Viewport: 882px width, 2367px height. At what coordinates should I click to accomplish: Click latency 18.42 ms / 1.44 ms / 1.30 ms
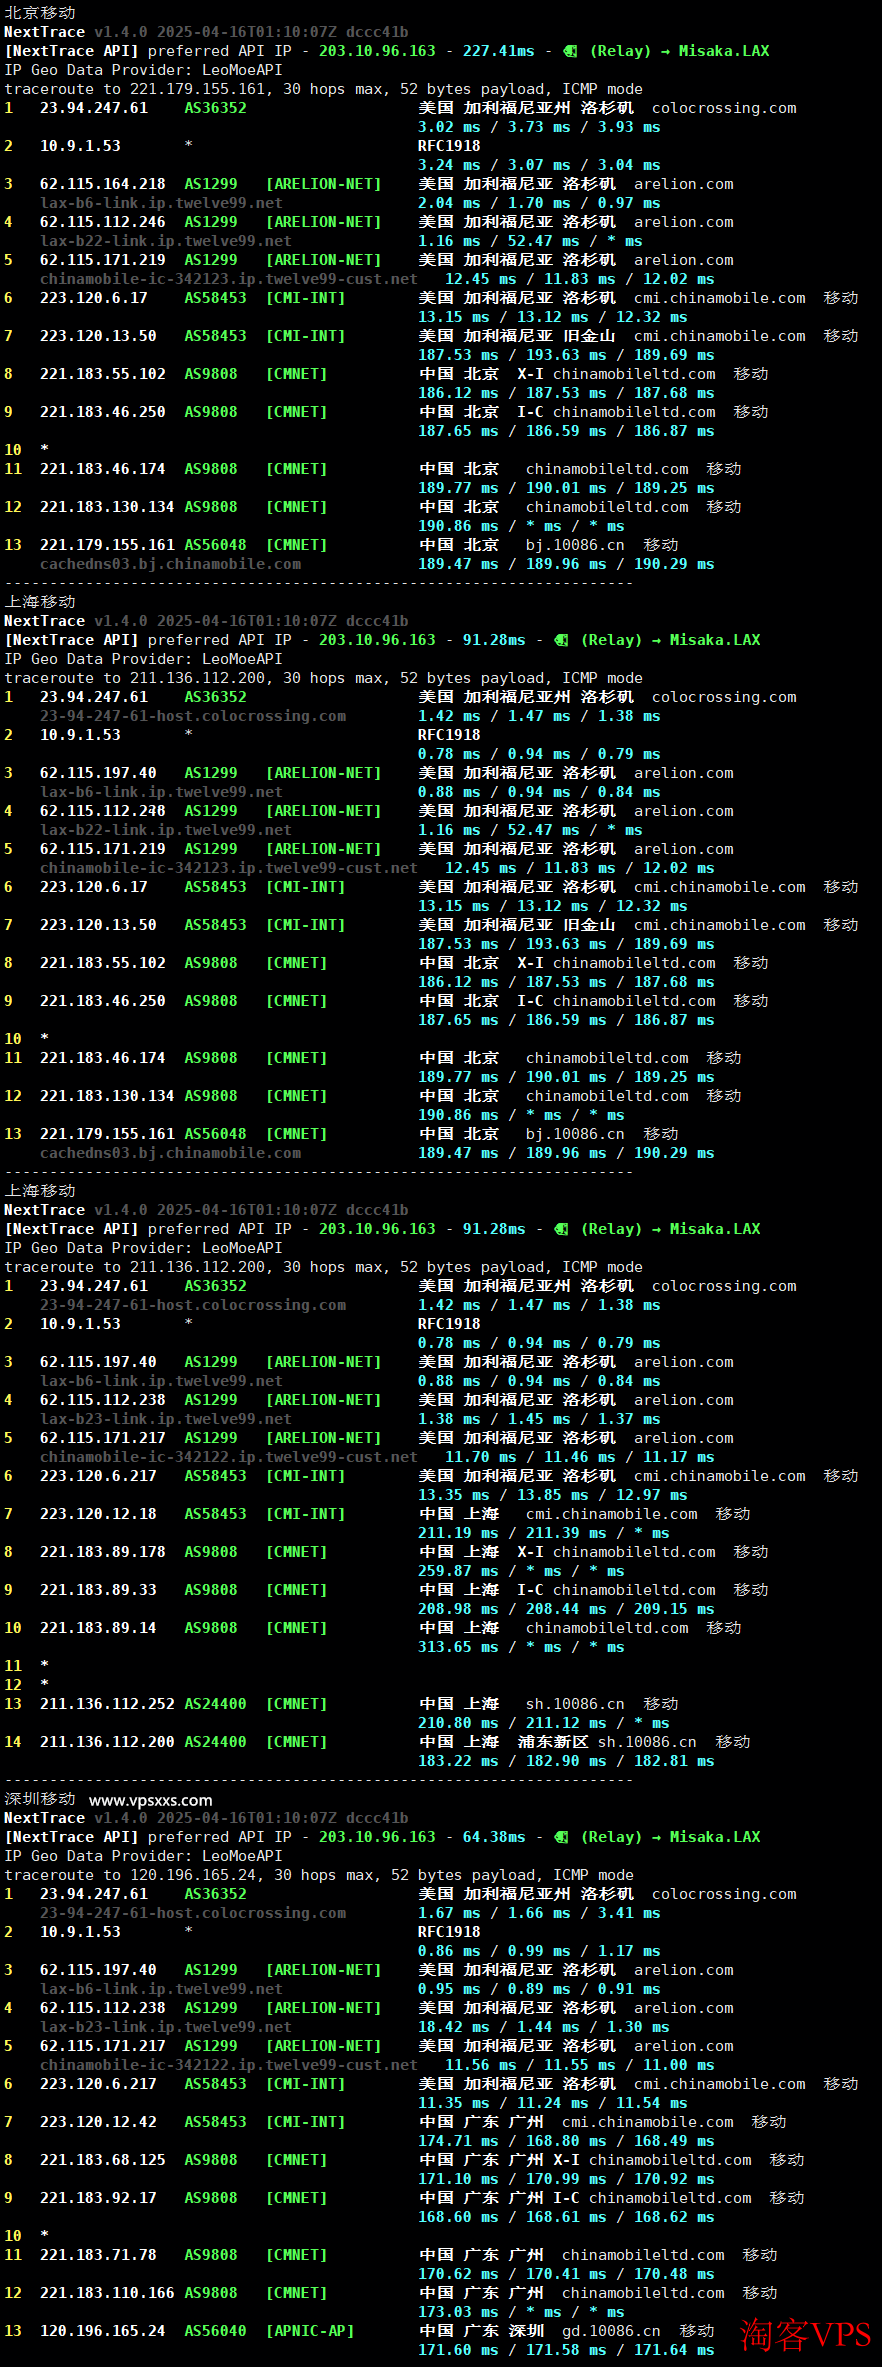pos(544,2027)
